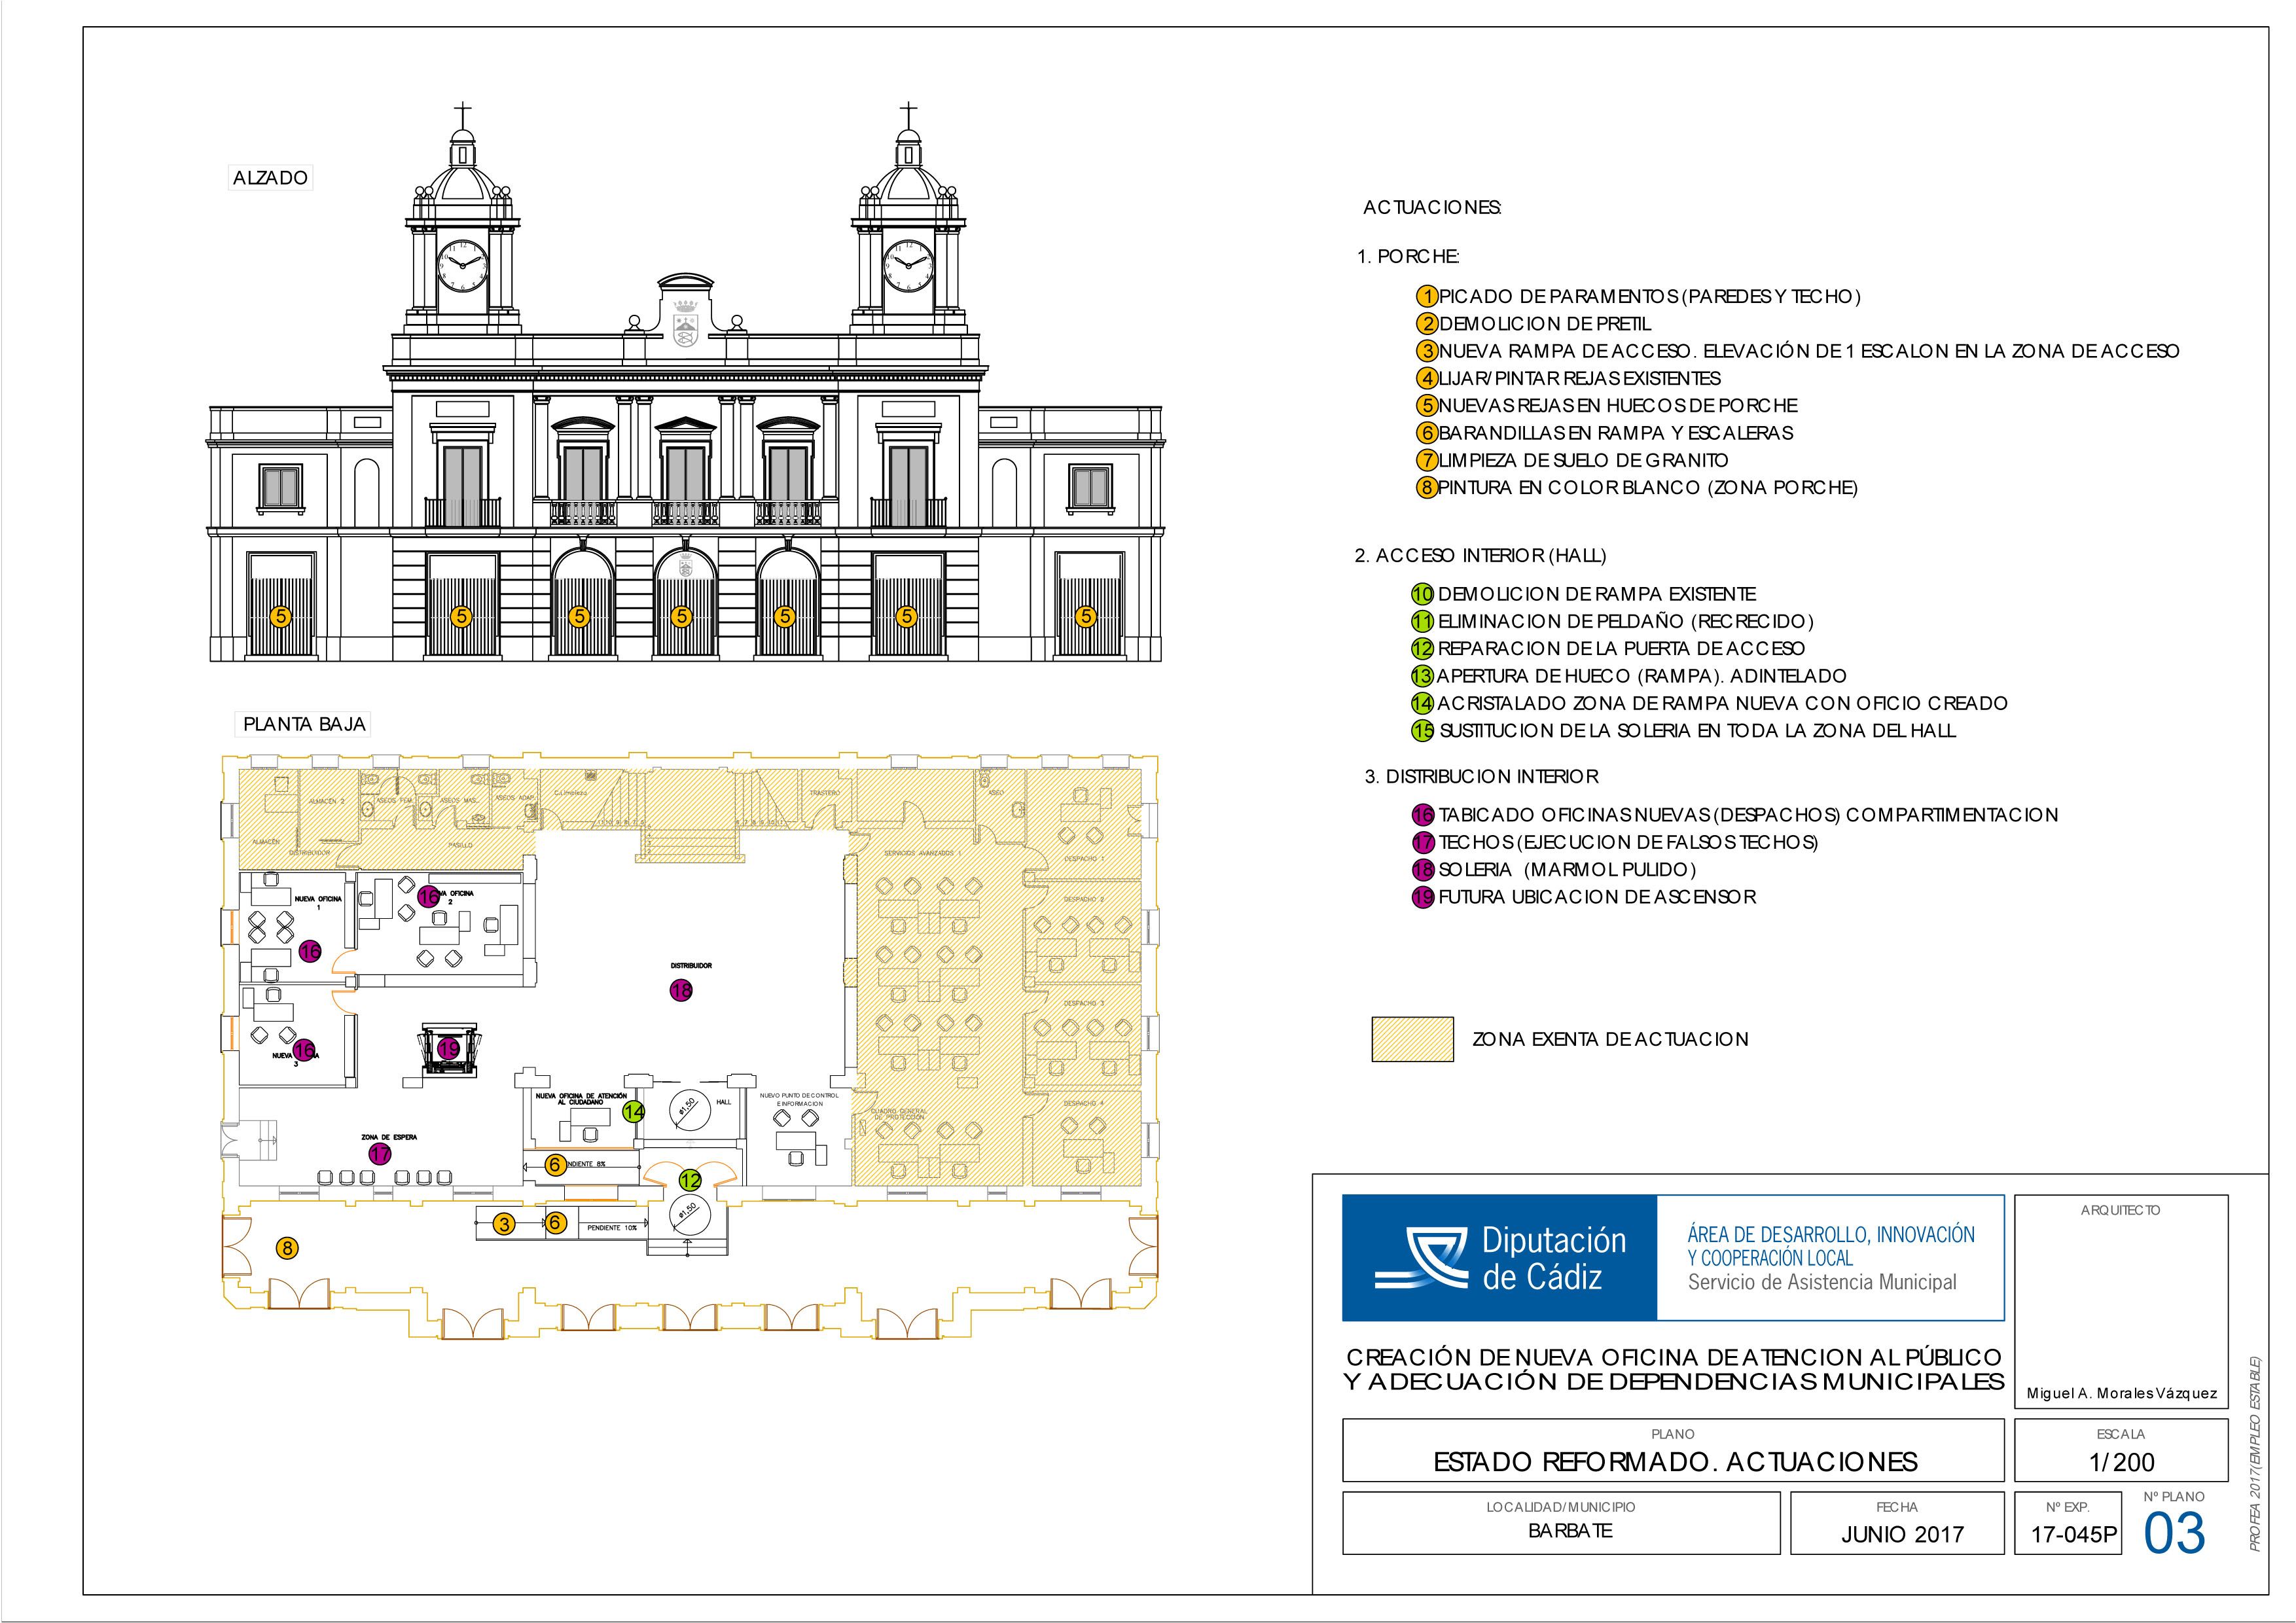Click purple marker 18 in the Distribuidor room
The height and width of the screenshot is (1623, 2296).
click(x=681, y=990)
